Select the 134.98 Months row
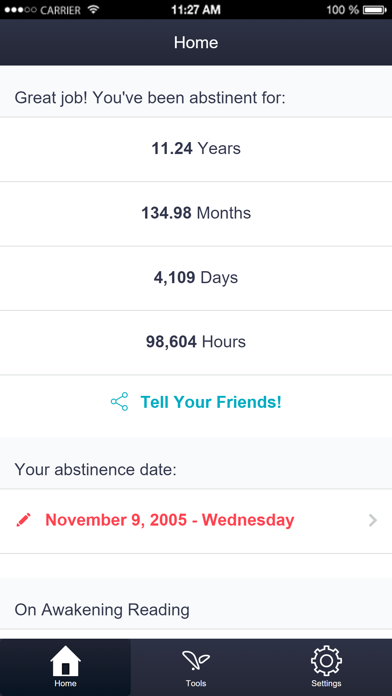Viewport: 392px width, 696px height. (196, 214)
